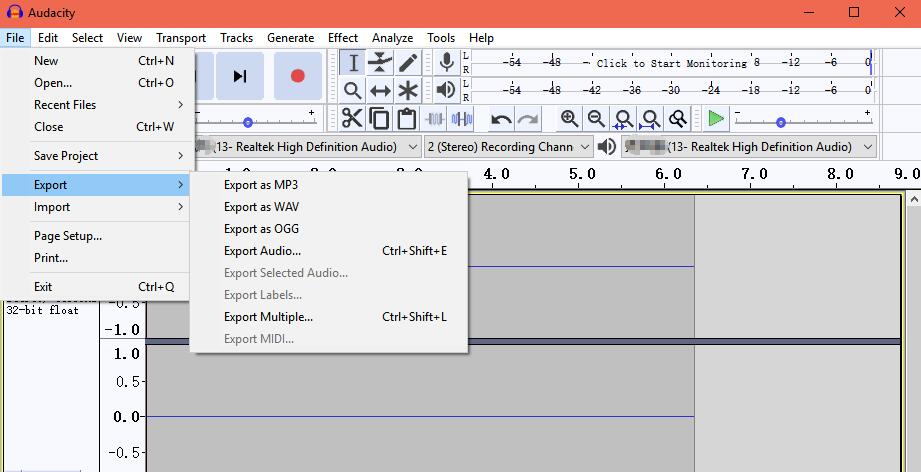921x472 pixels.
Task: Choose Export as MP3
Action: tap(329, 185)
